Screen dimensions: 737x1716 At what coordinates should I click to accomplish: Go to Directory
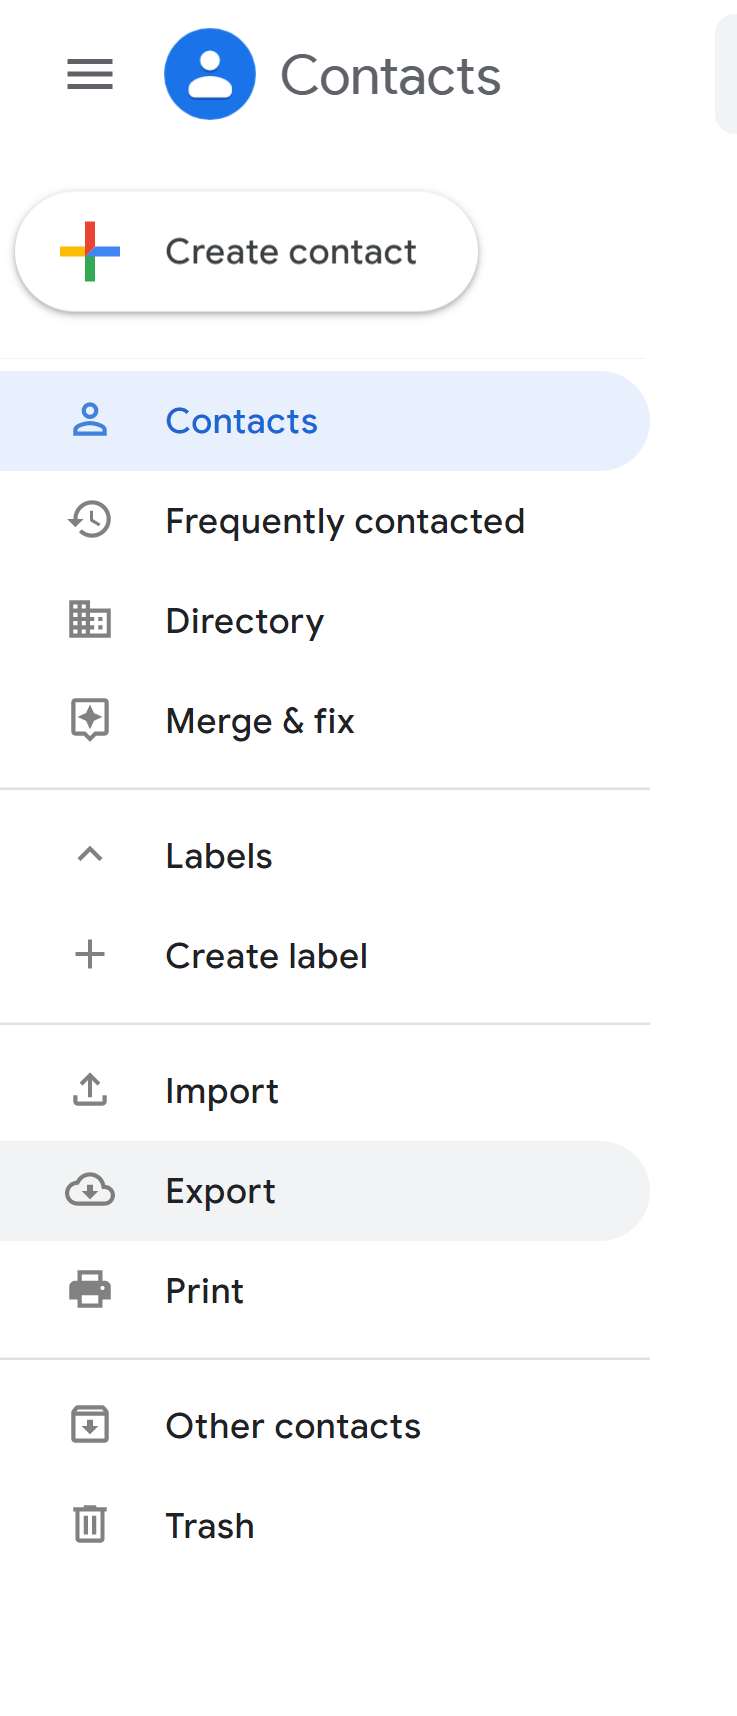pos(325,621)
